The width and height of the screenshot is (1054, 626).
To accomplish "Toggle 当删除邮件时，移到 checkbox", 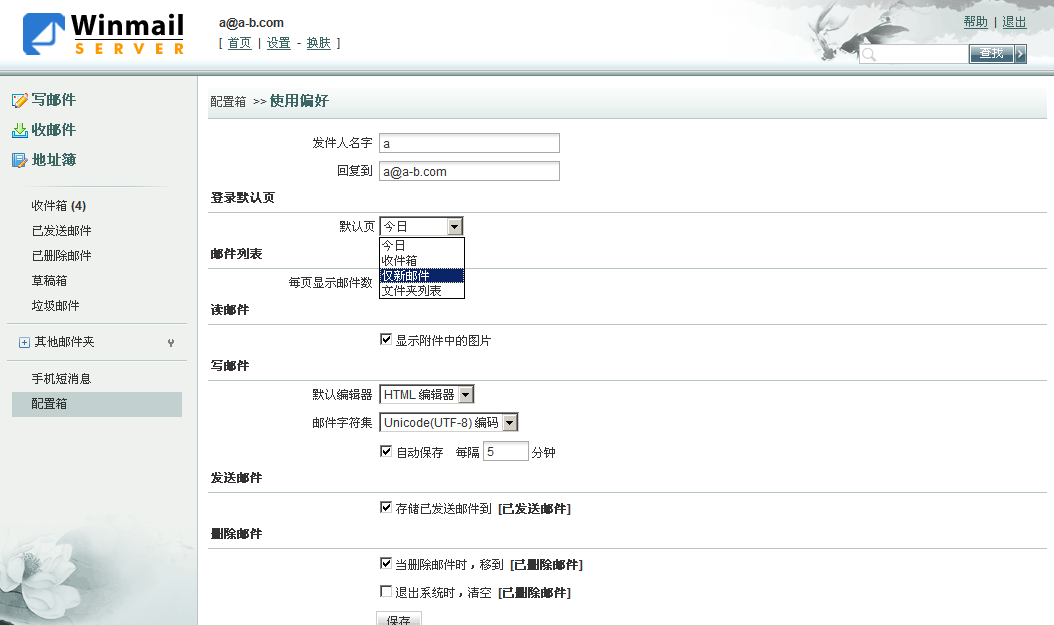I will click(386, 563).
